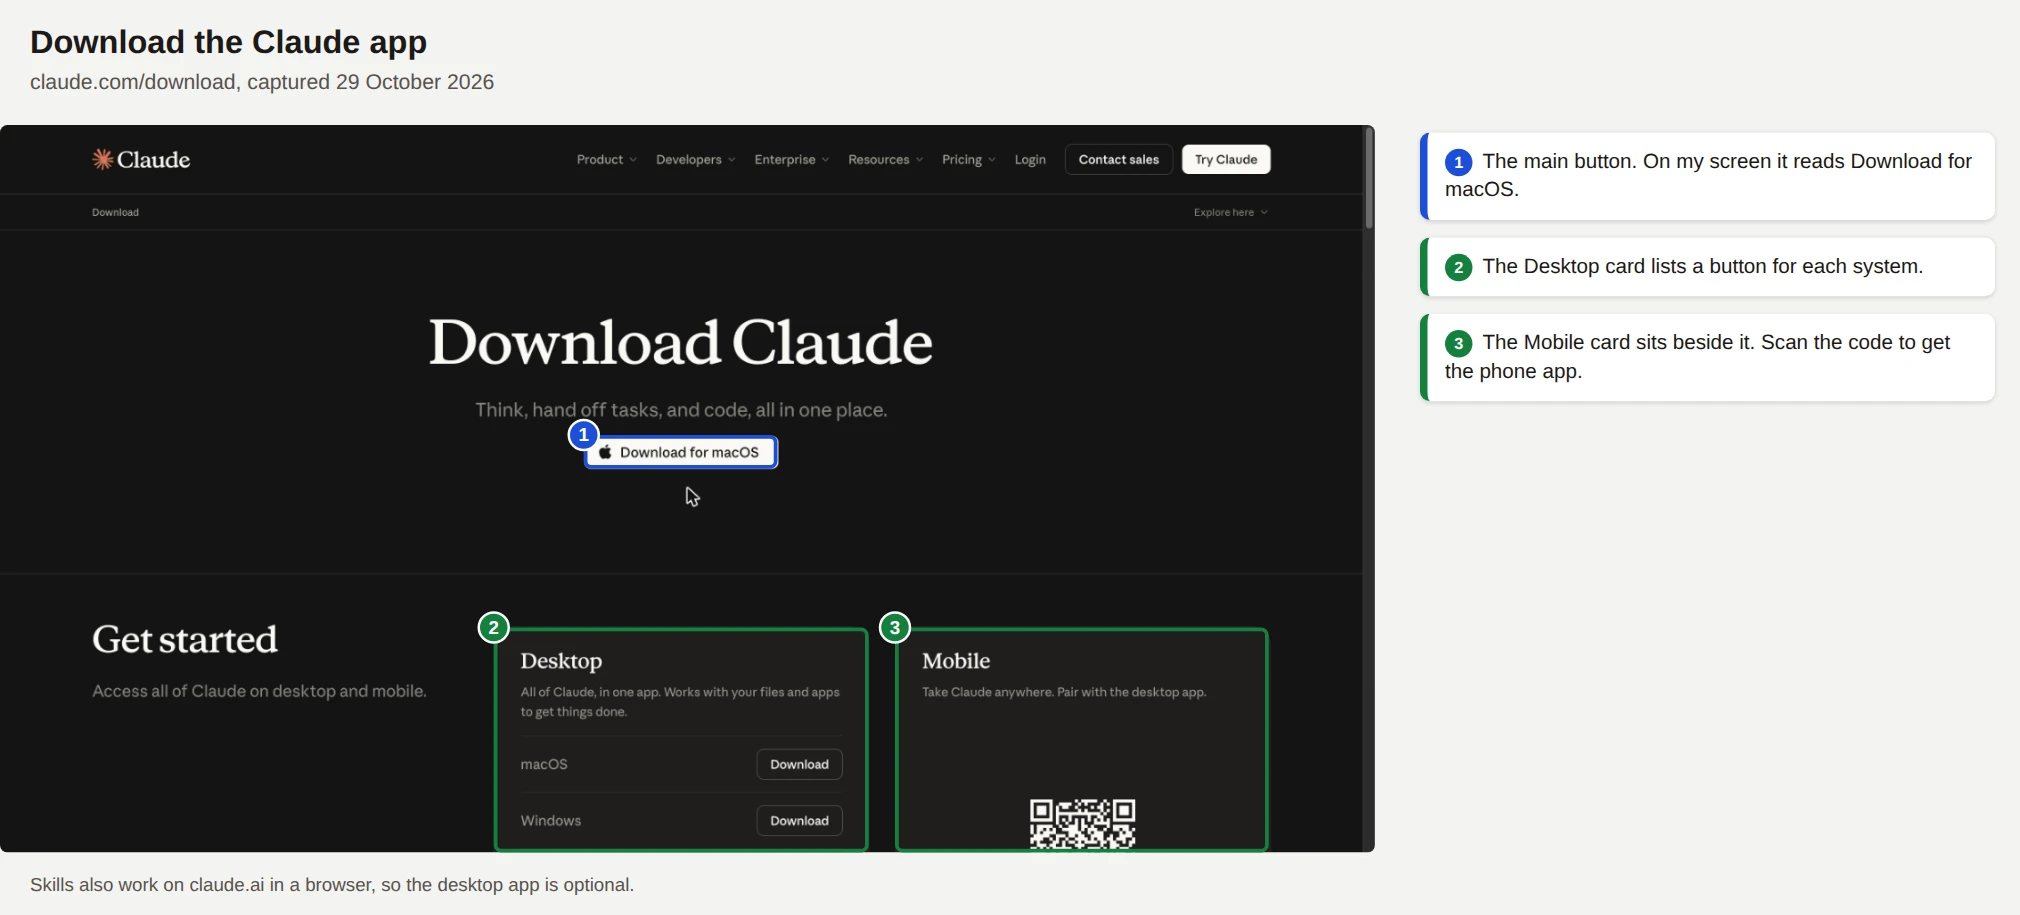The width and height of the screenshot is (2020, 915).
Task: Click the Desktop card title
Action: [x=561, y=661]
